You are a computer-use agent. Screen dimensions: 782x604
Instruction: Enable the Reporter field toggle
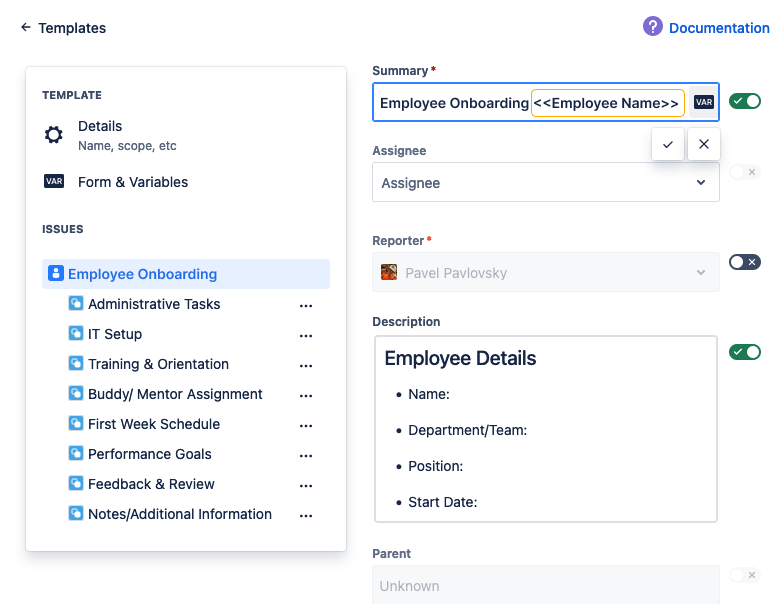(745, 262)
